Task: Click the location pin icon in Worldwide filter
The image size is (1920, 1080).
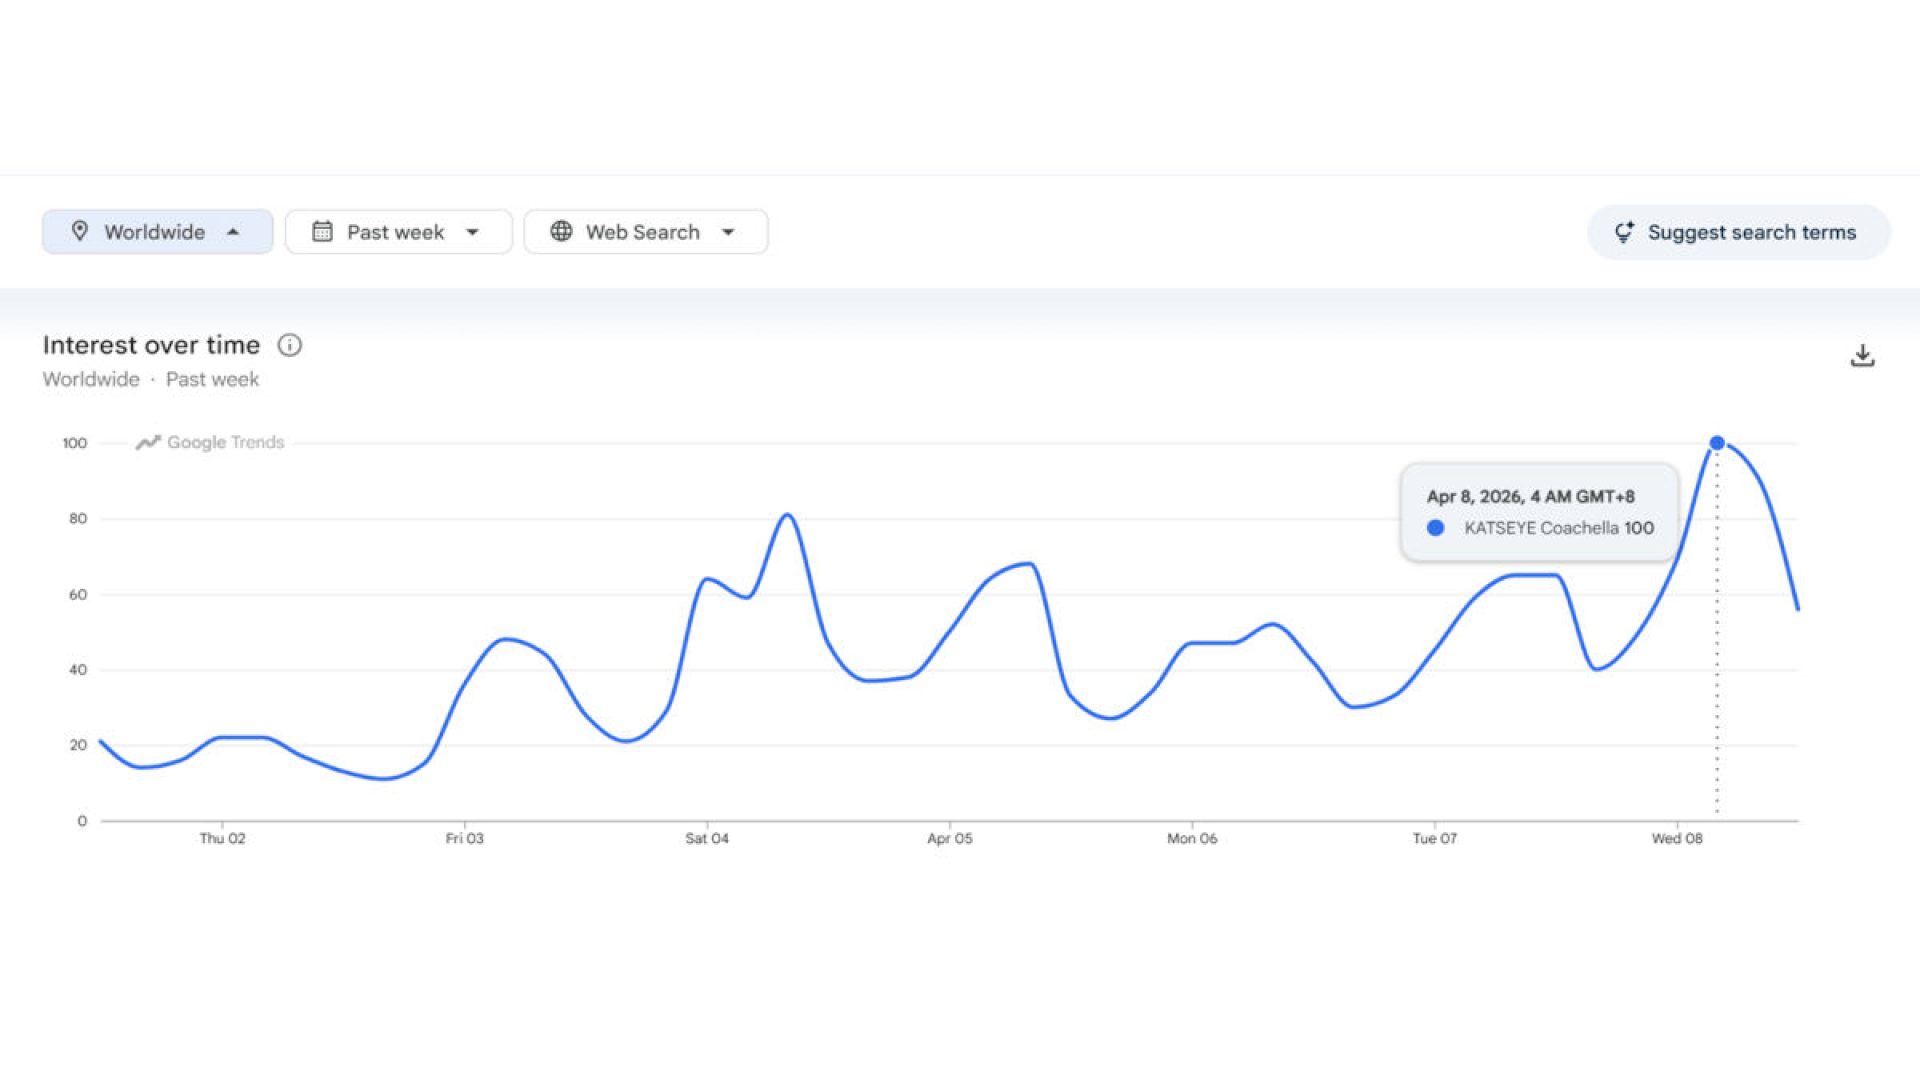Action: pos(80,231)
